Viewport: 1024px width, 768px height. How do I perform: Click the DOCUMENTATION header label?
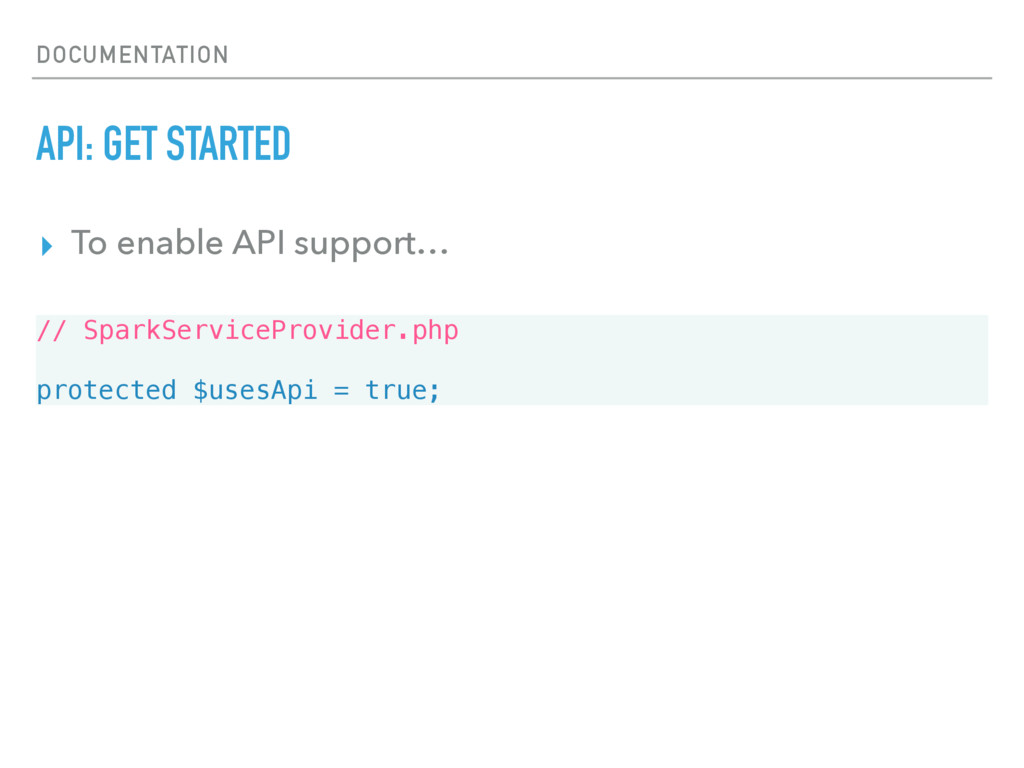[133, 55]
